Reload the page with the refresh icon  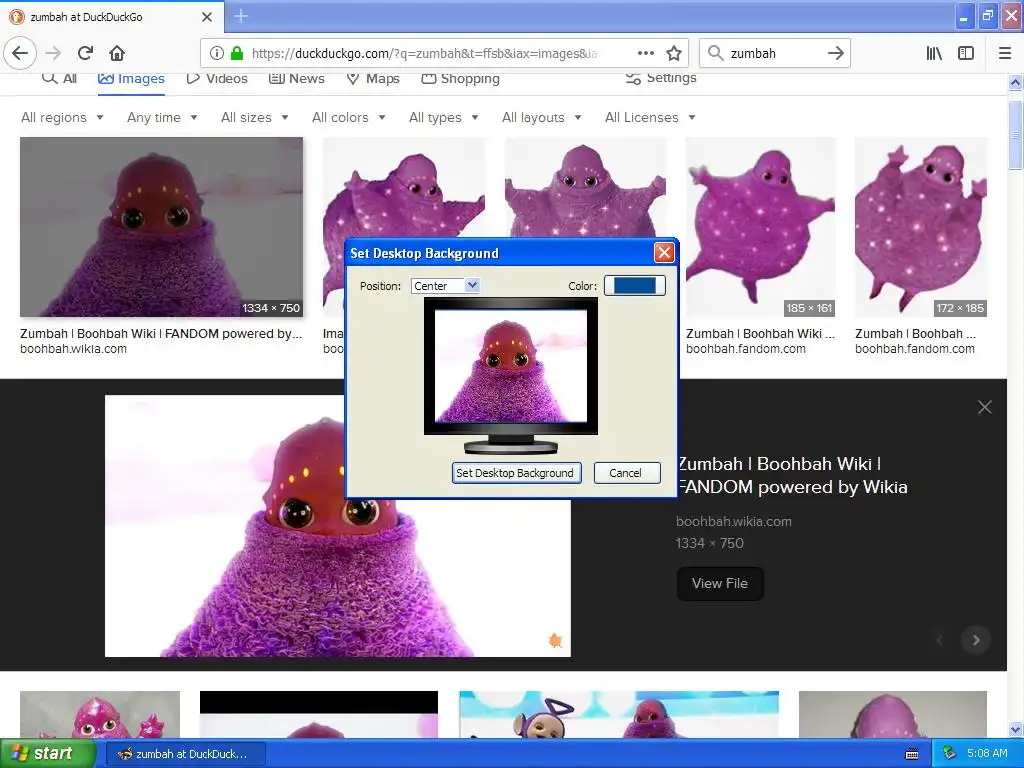86,53
